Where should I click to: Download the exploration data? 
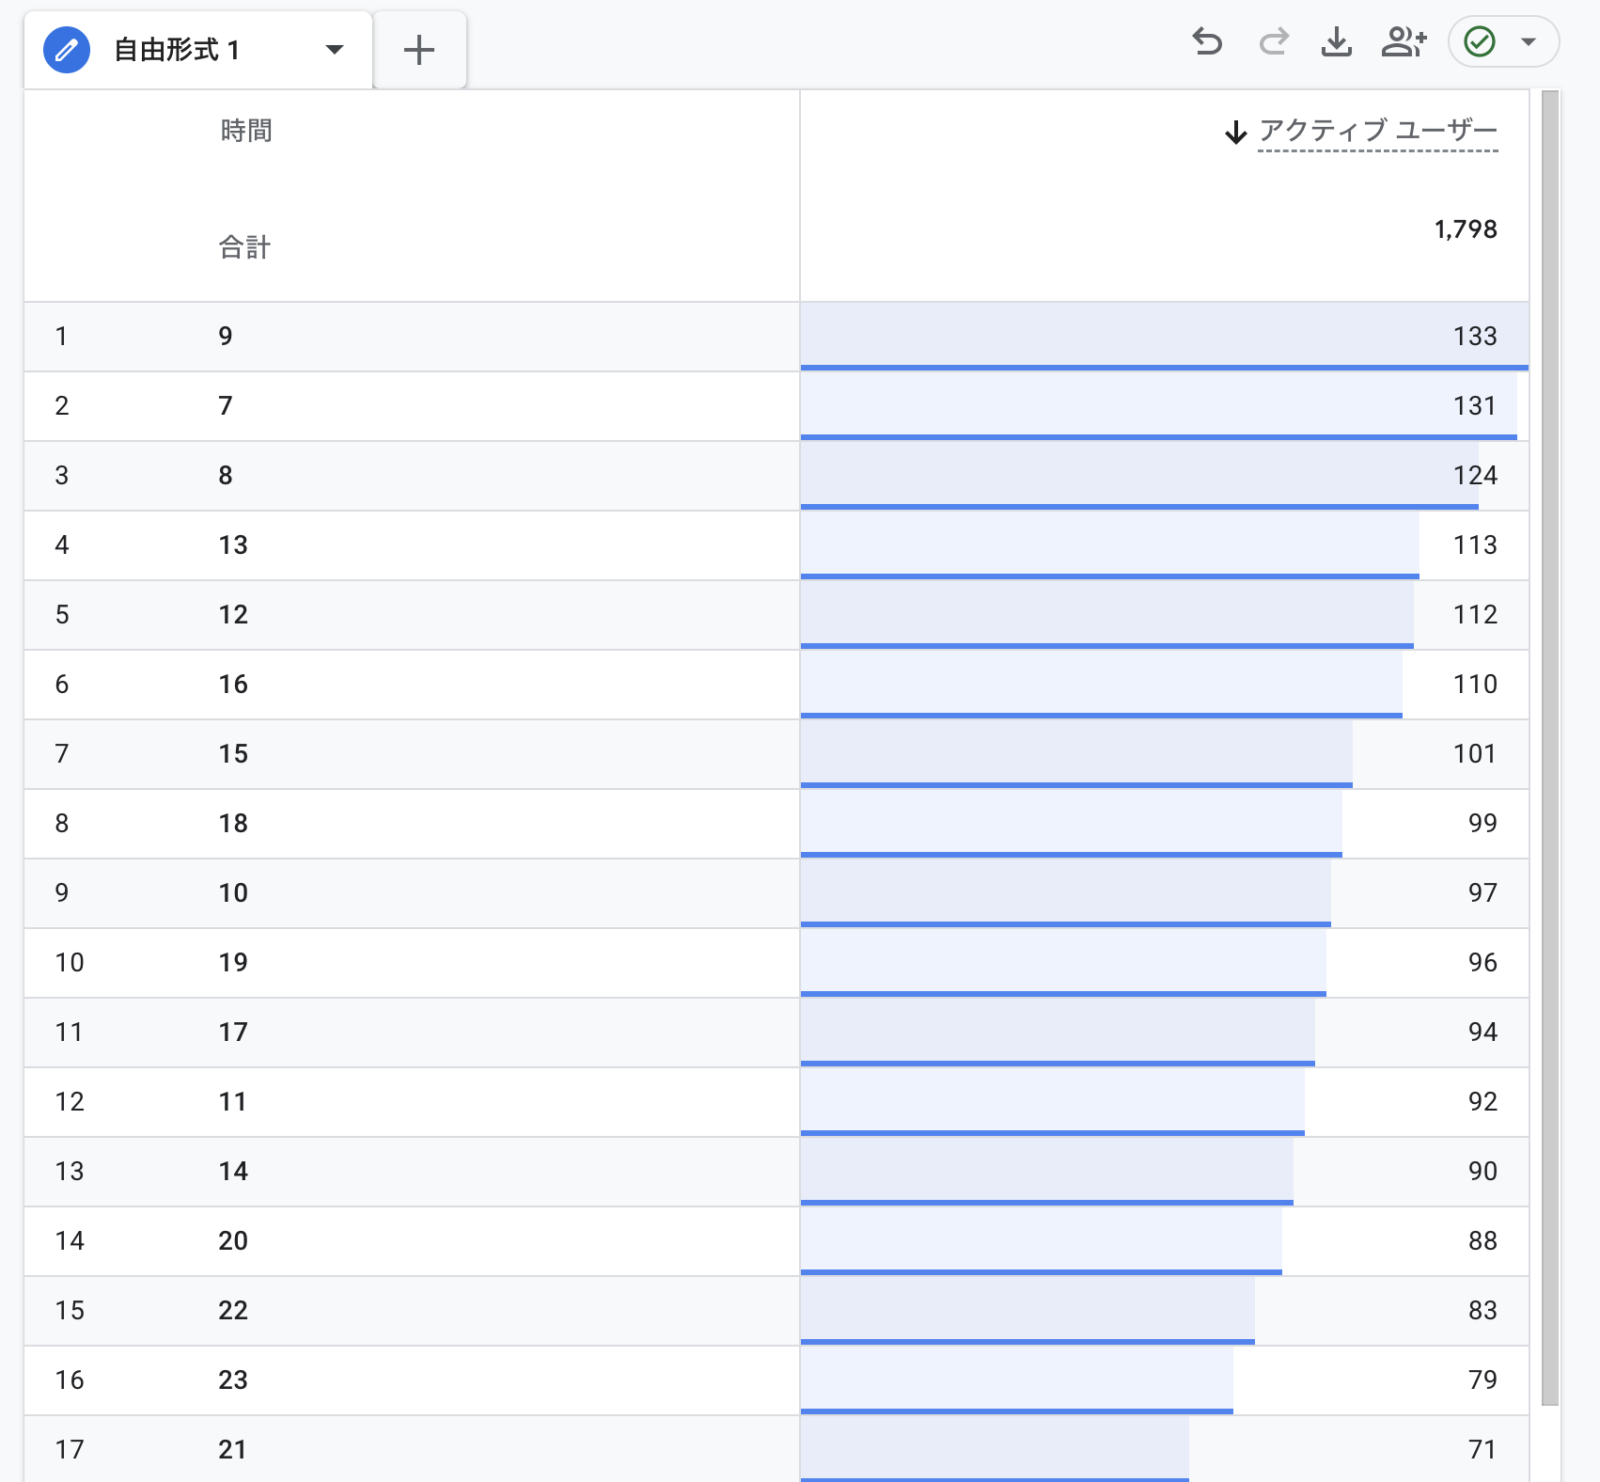point(1337,42)
